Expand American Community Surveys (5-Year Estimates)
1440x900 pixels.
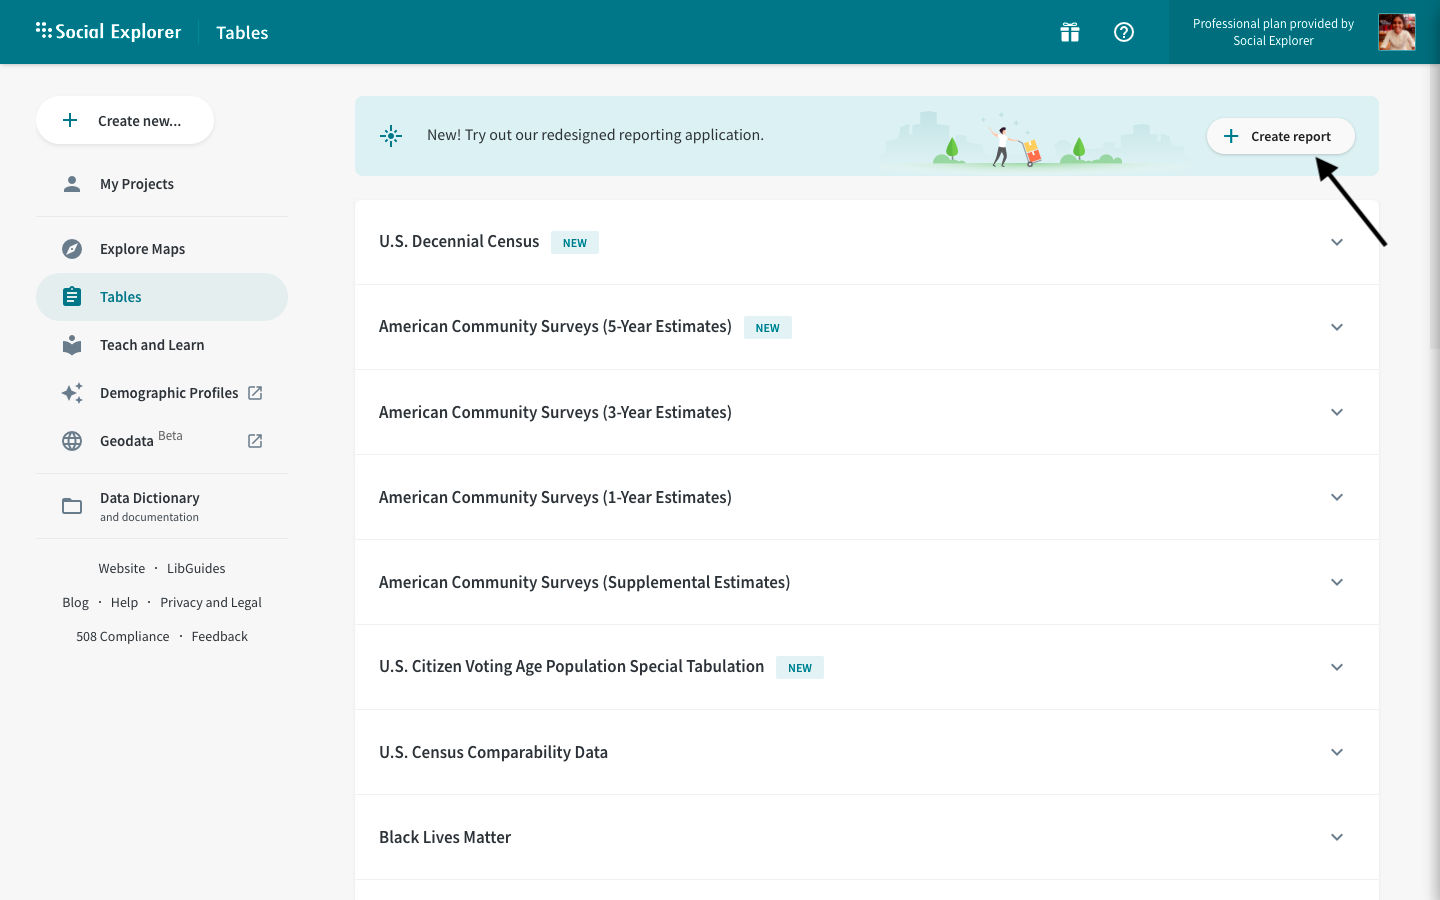pyautogui.click(x=1337, y=327)
